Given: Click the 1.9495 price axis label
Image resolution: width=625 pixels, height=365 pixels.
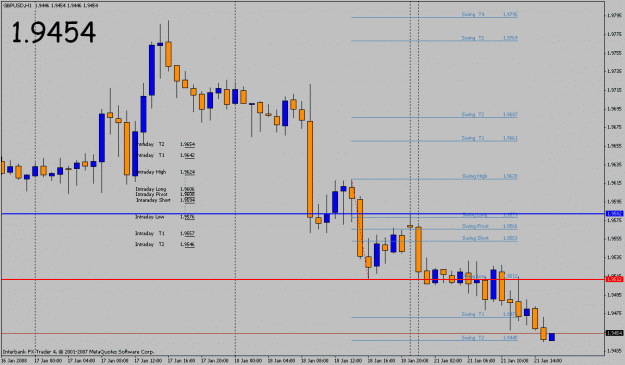Looking at the screenshot, I should tap(614, 295).
